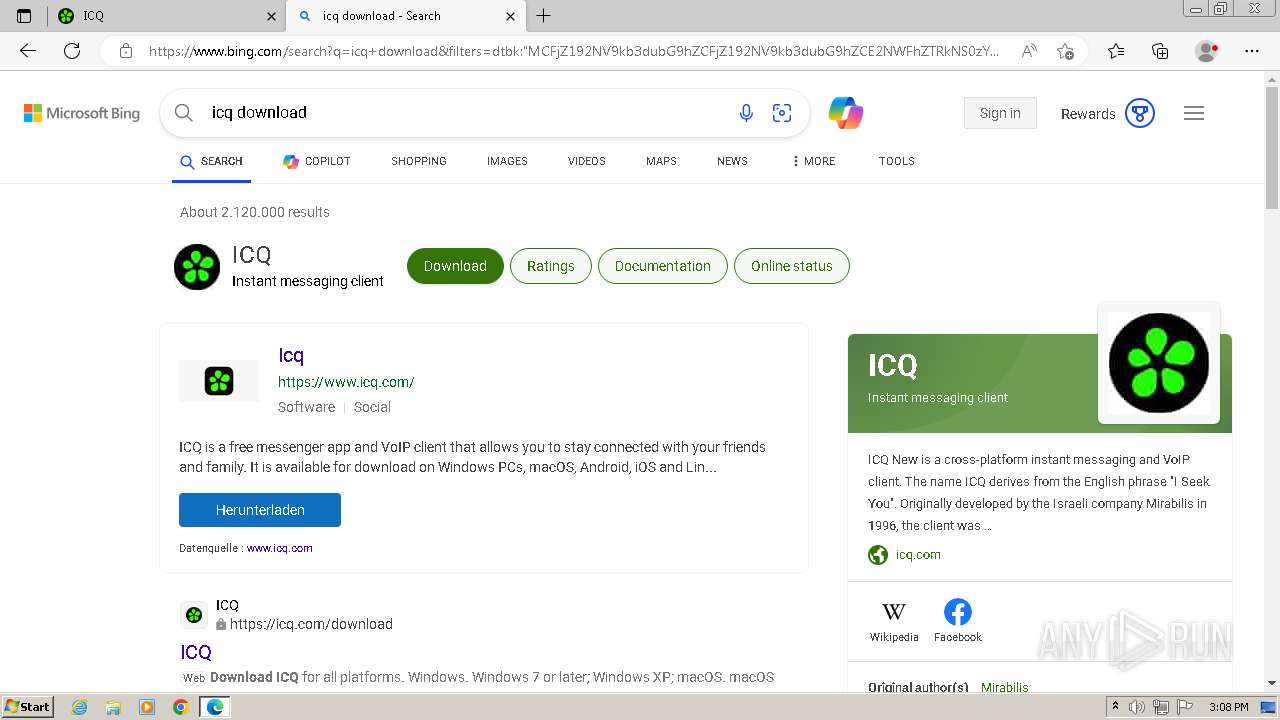Click the Online status pill button

(x=792, y=266)
